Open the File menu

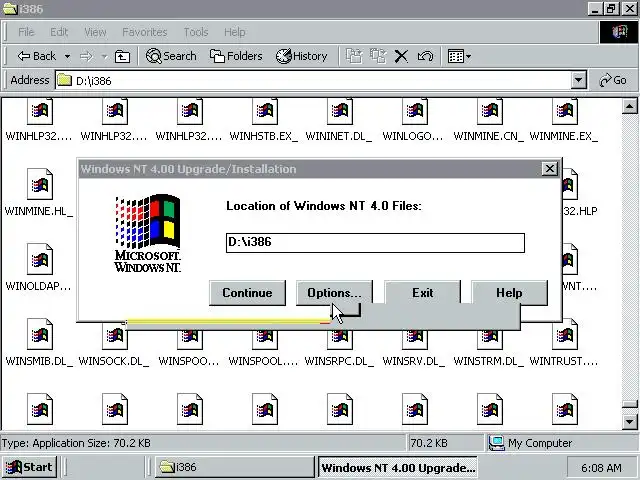[x=26, y=32]
